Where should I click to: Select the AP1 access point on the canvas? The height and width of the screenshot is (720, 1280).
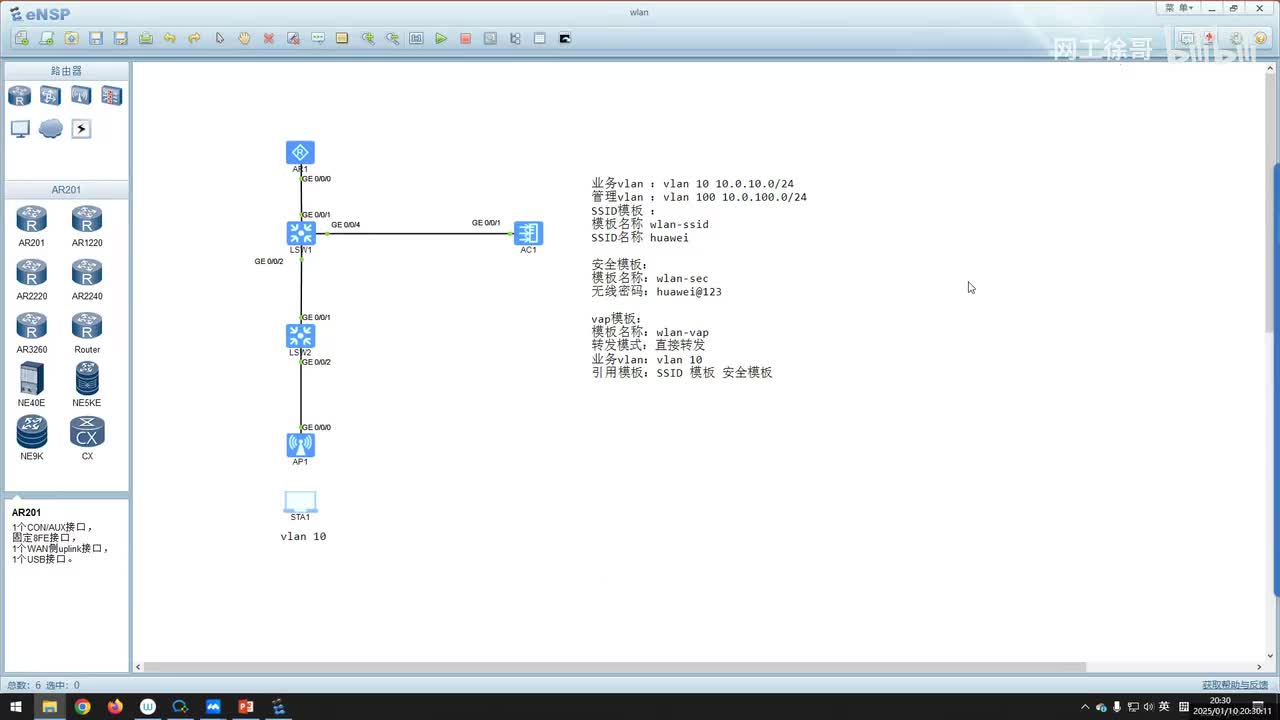pos(300,445)
